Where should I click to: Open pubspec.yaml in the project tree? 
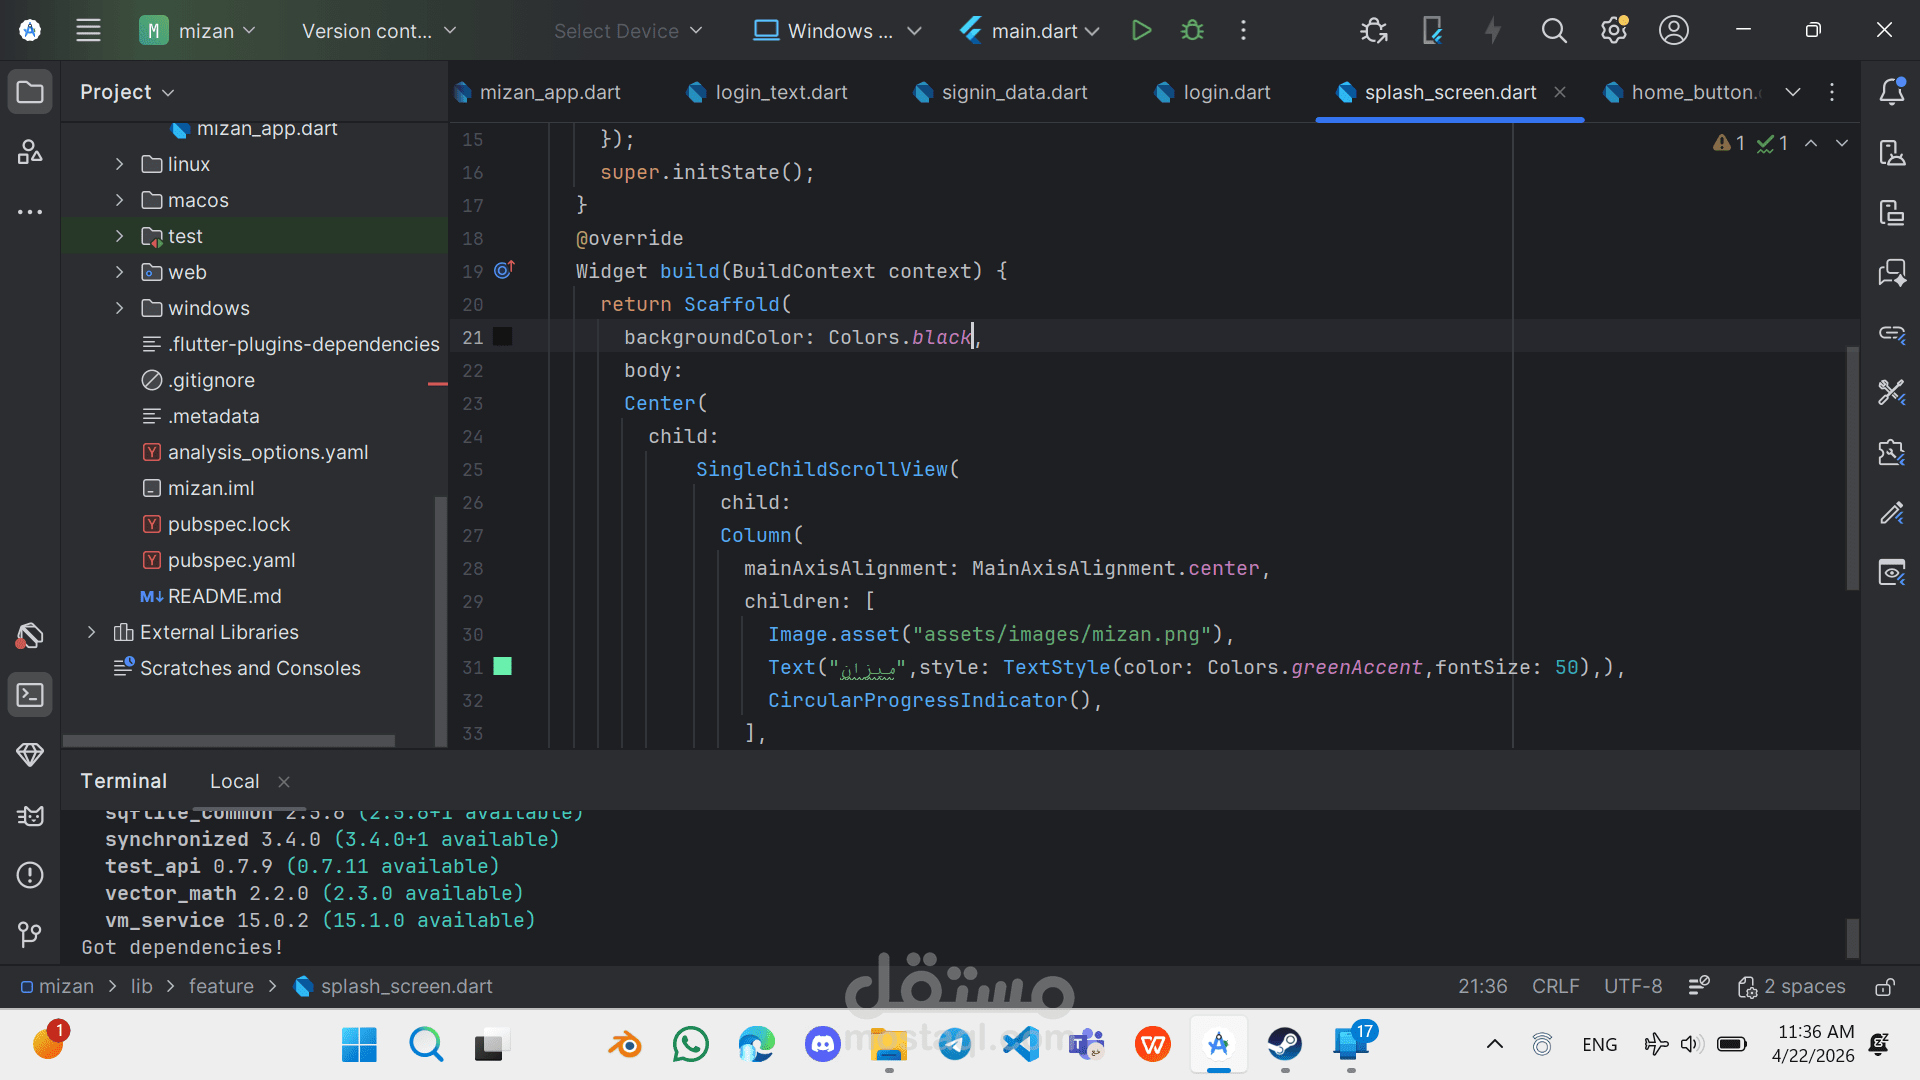(x=231, y=560)
